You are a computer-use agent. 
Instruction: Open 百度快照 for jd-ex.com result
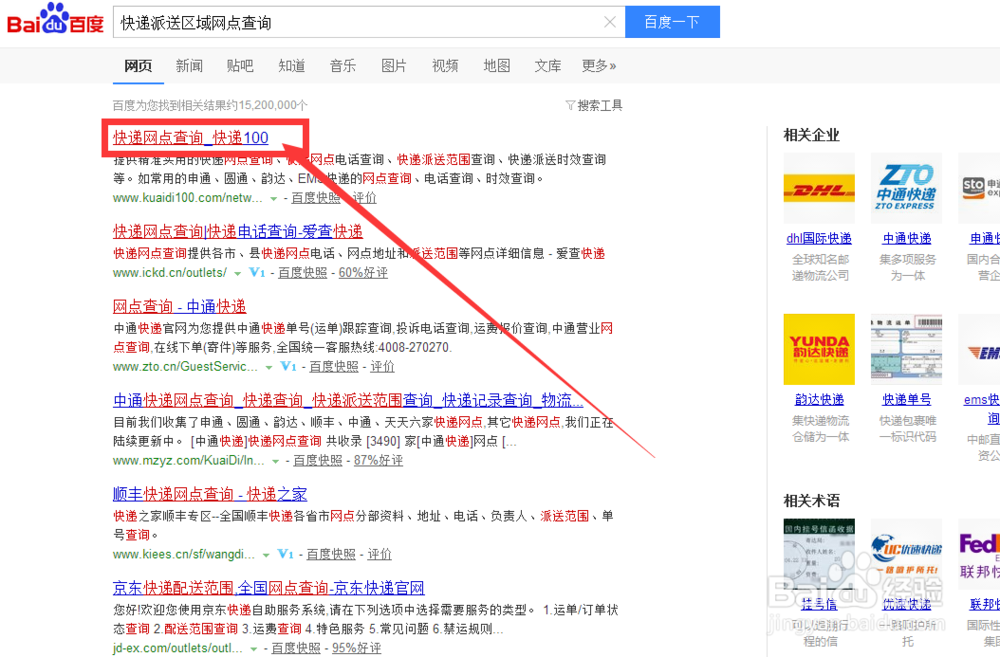coord(296,647)
